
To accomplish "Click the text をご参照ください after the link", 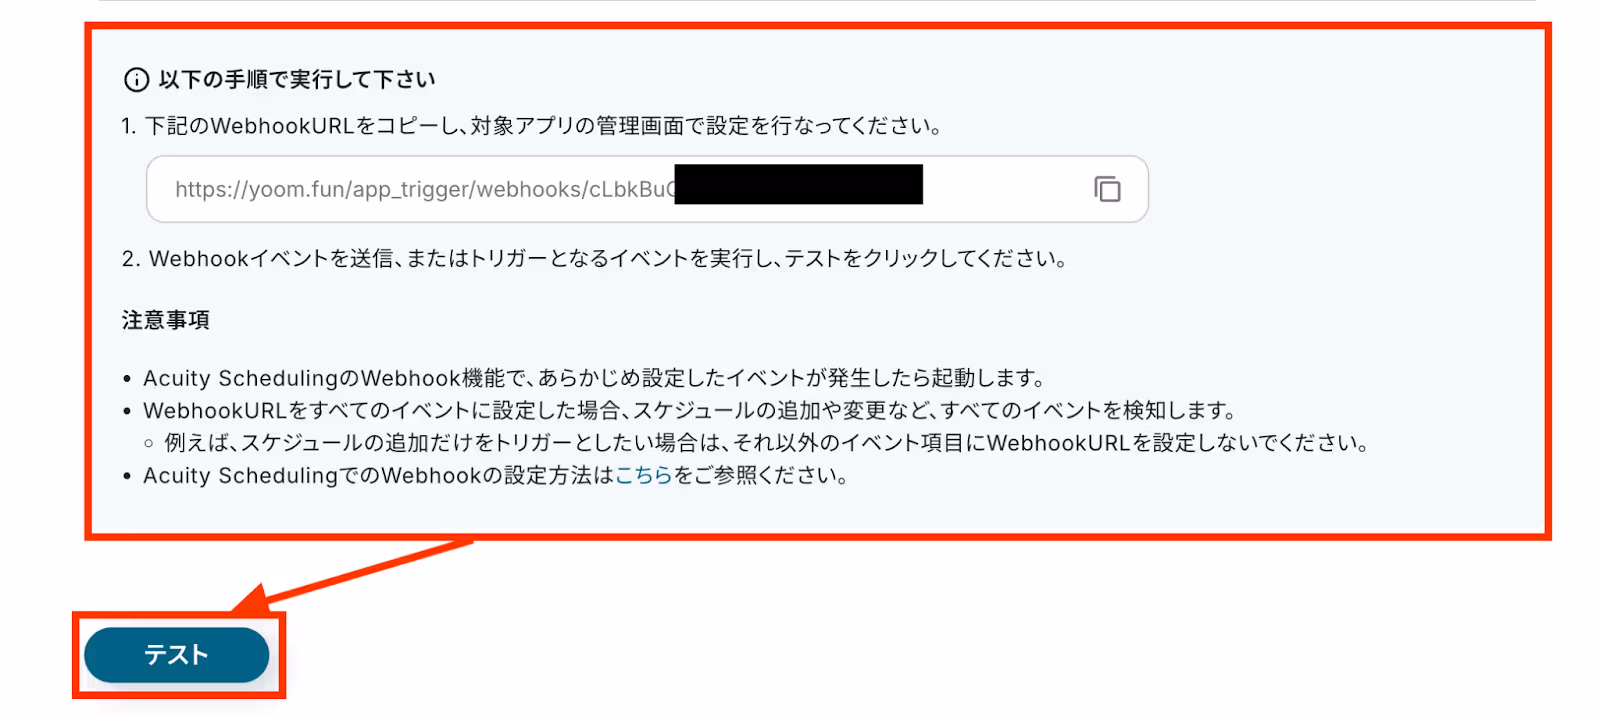I will click(x=760, y=476).
